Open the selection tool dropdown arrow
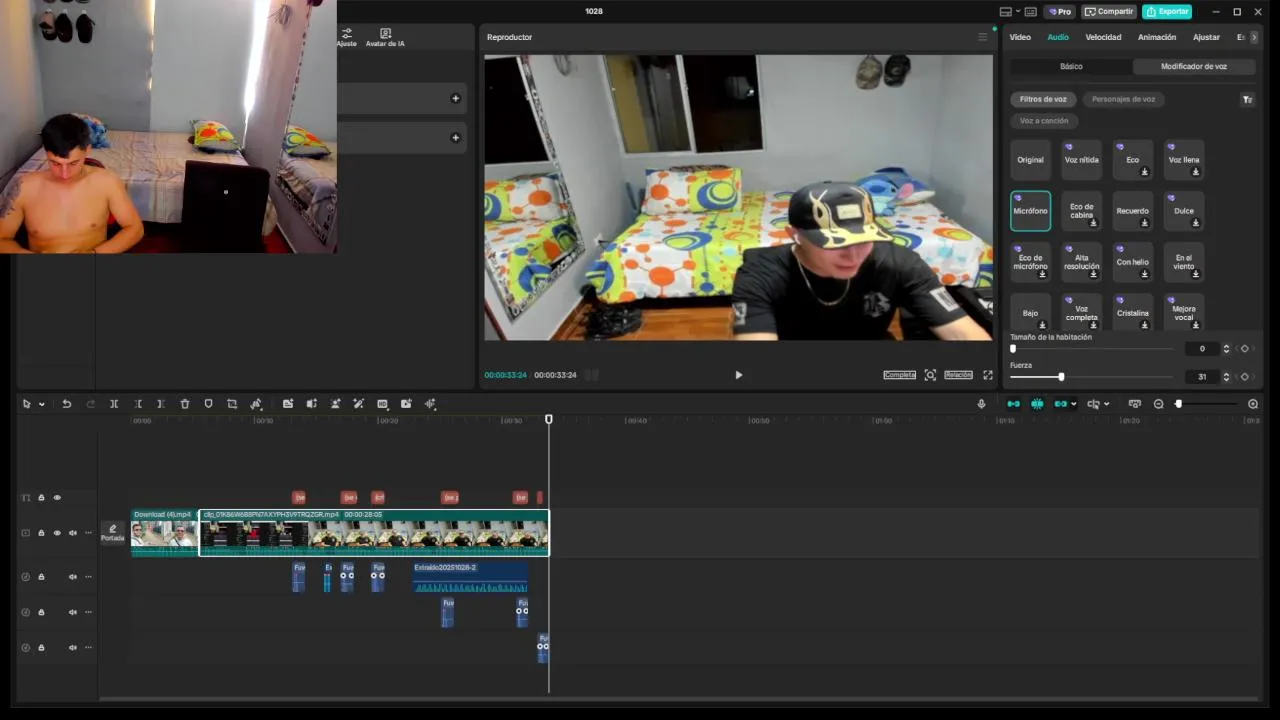1280x720 pixels. (x=41, y=404)
